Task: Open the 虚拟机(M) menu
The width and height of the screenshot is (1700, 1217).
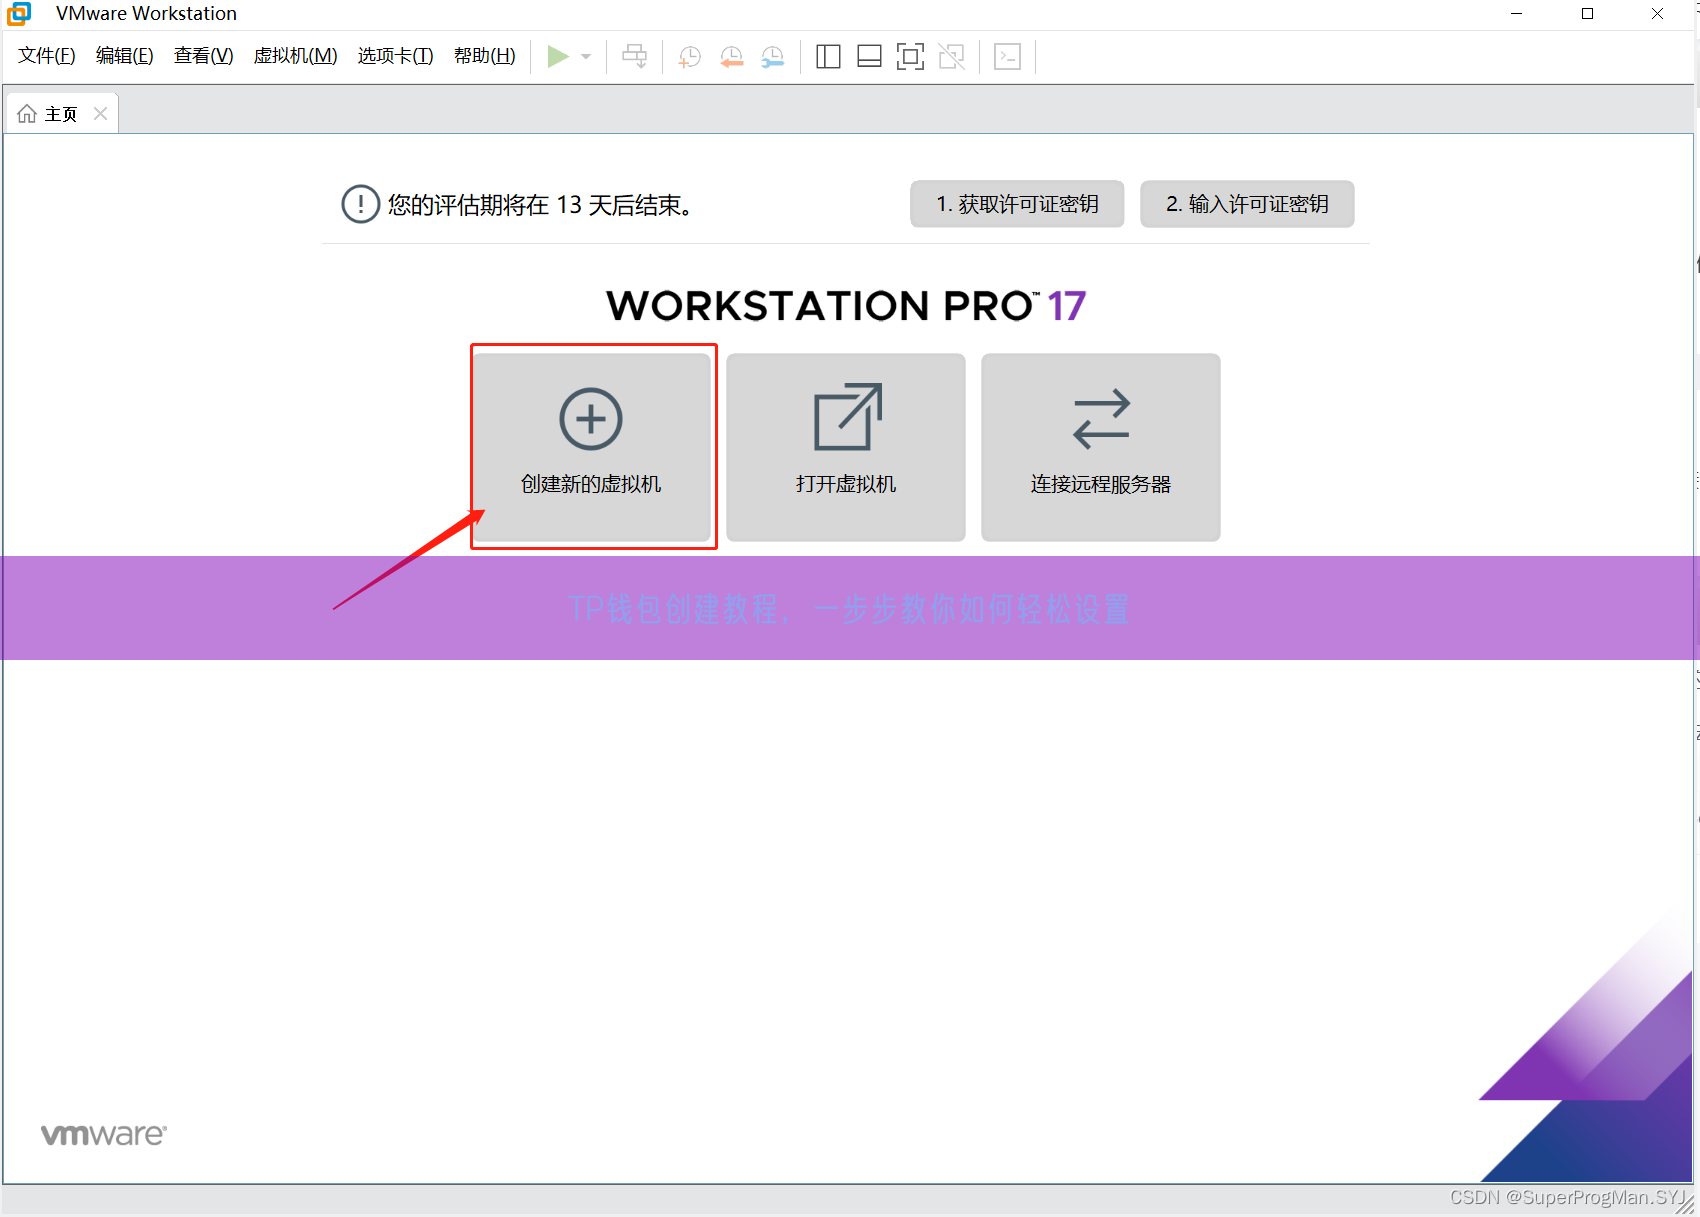Action: 296,56
